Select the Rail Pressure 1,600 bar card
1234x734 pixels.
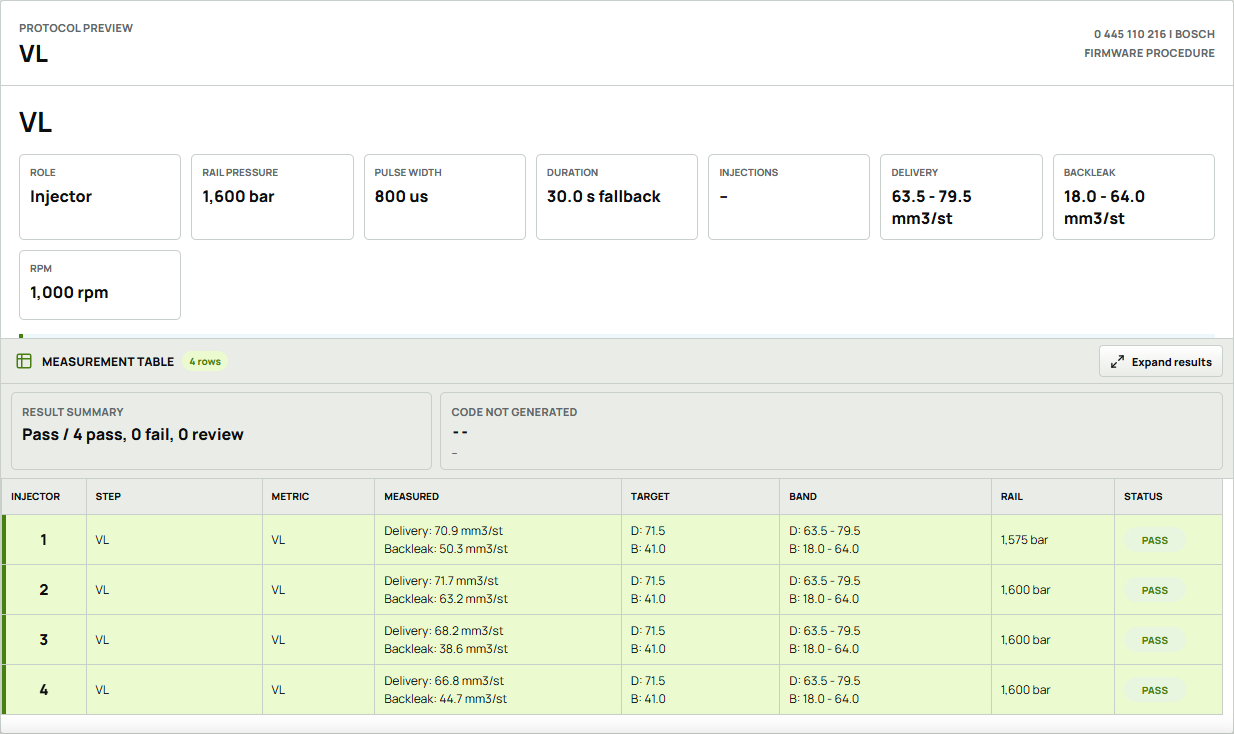click(x=272, y=197)
